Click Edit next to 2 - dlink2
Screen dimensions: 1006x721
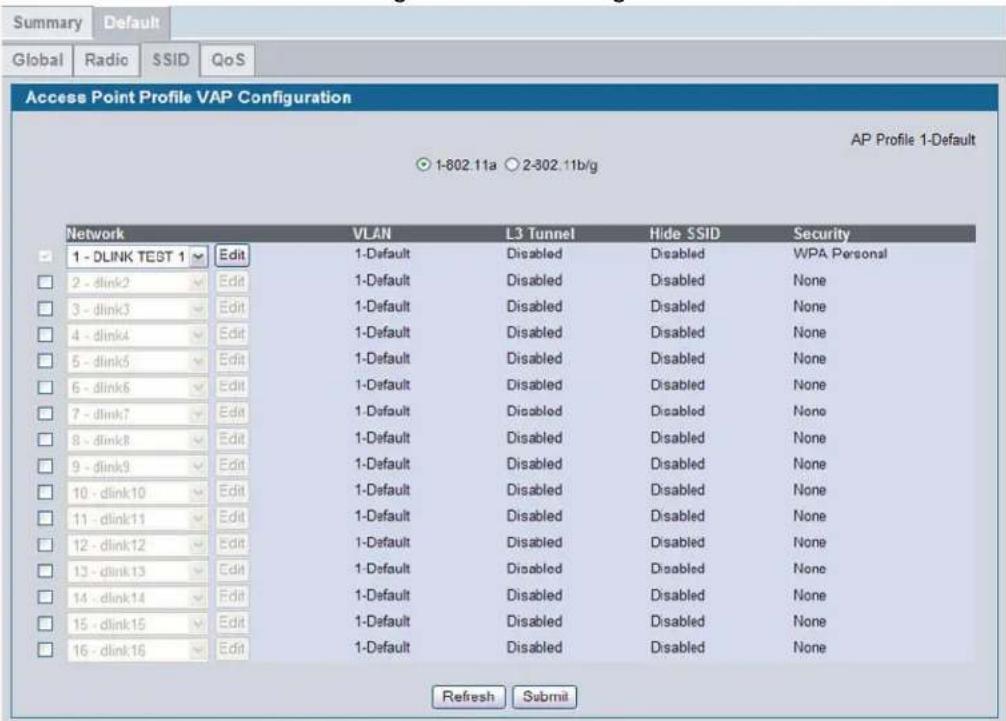(x=232, y=282)
